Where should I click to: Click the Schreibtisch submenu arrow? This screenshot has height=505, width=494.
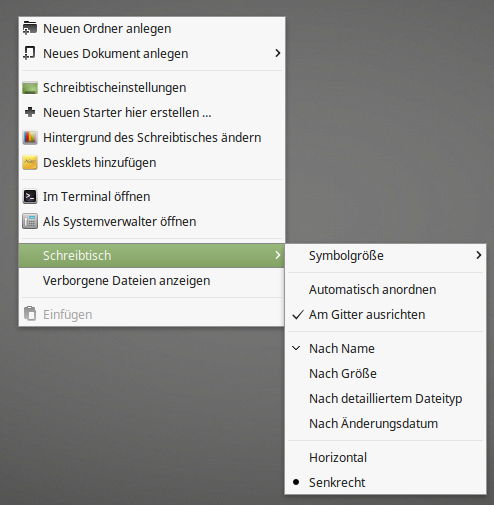(277, 255)
